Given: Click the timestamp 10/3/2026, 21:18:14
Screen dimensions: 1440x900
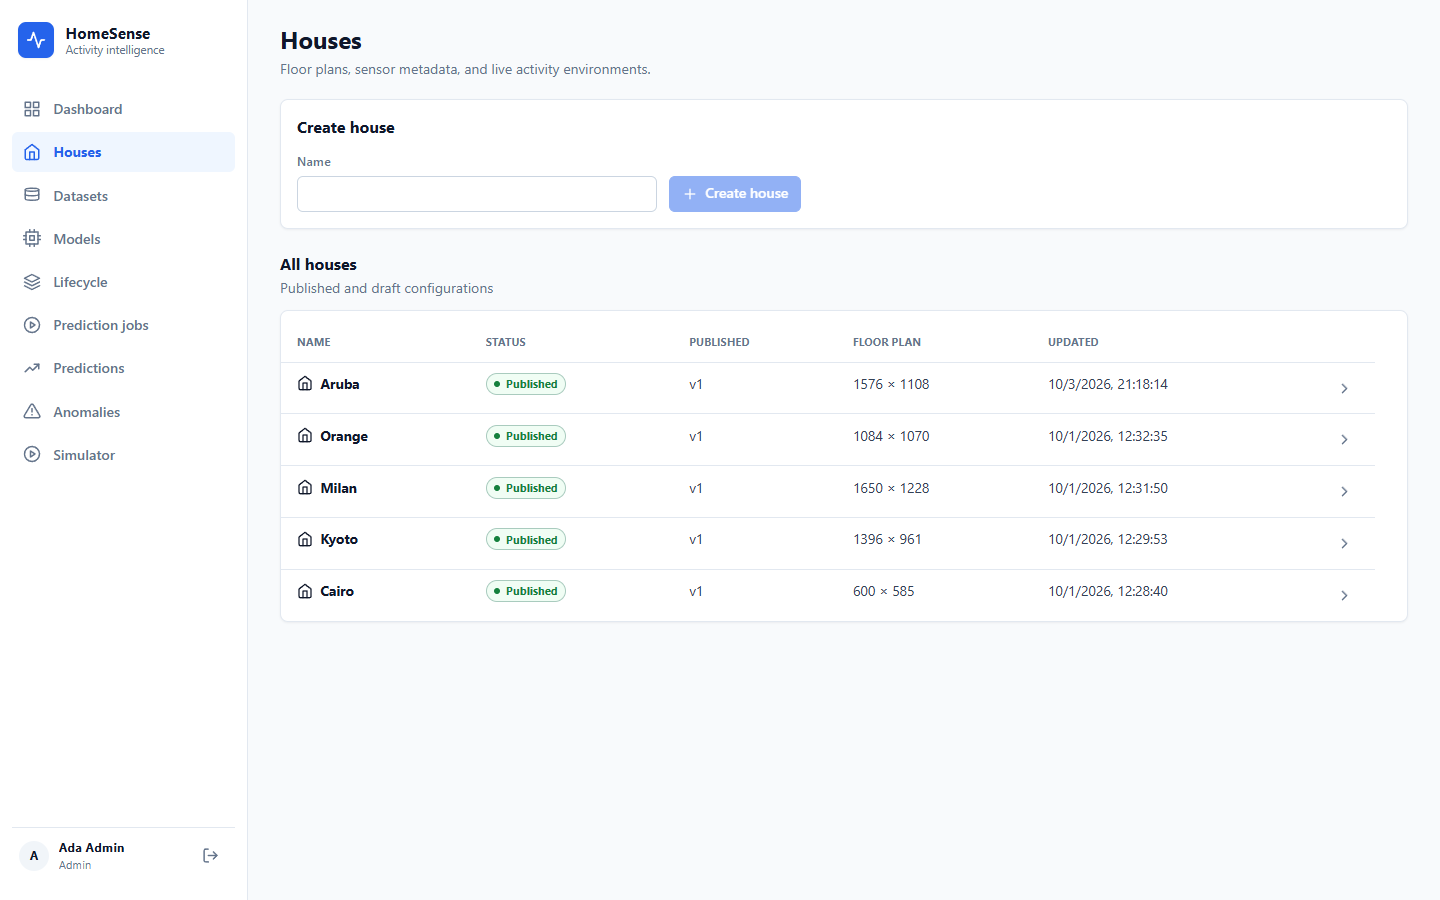Looking at the screenshot, I should 1108,384.
